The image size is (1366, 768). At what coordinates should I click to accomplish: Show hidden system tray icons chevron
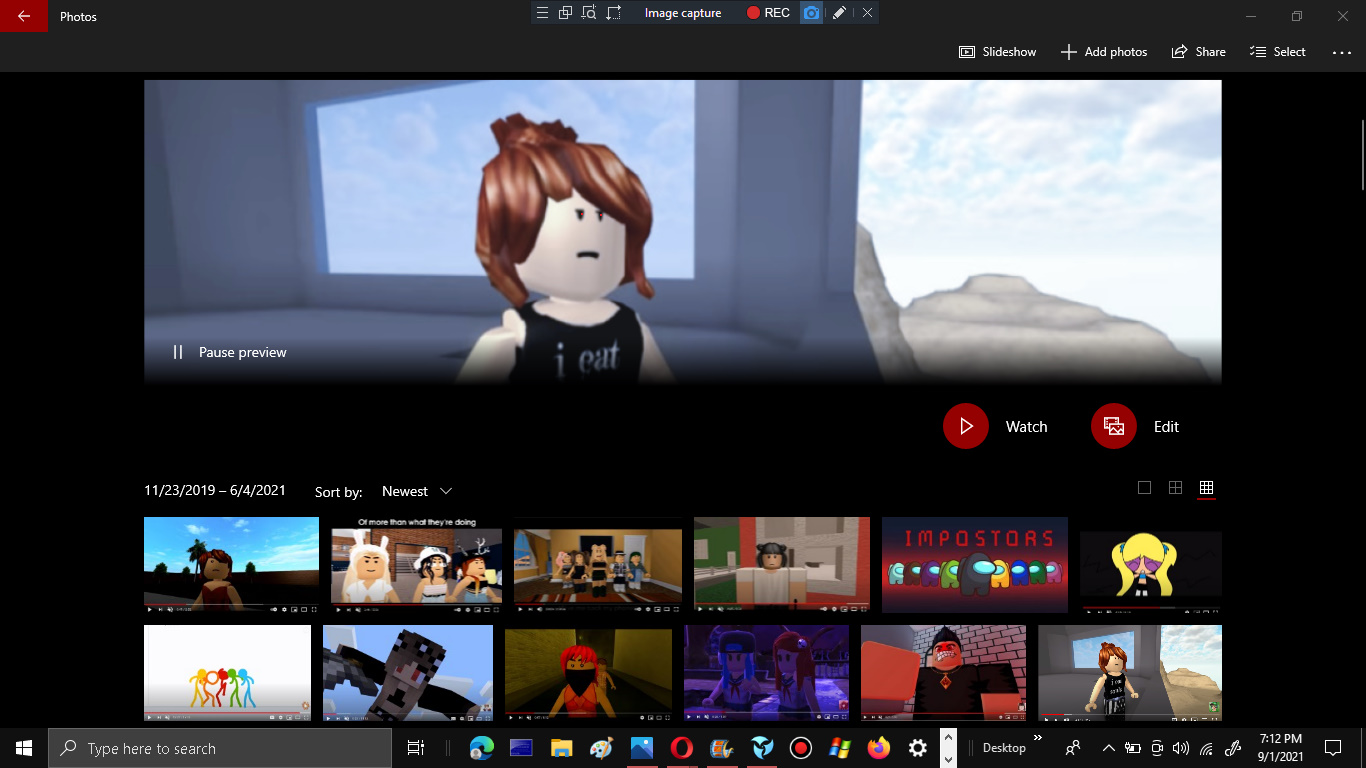point(1108,748)
